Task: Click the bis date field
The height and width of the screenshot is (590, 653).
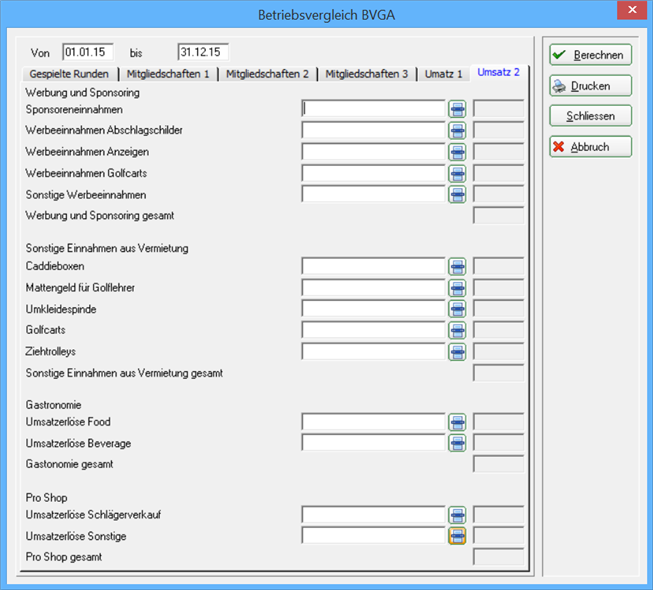Action: pyautogui.click(x=203, y=52)
